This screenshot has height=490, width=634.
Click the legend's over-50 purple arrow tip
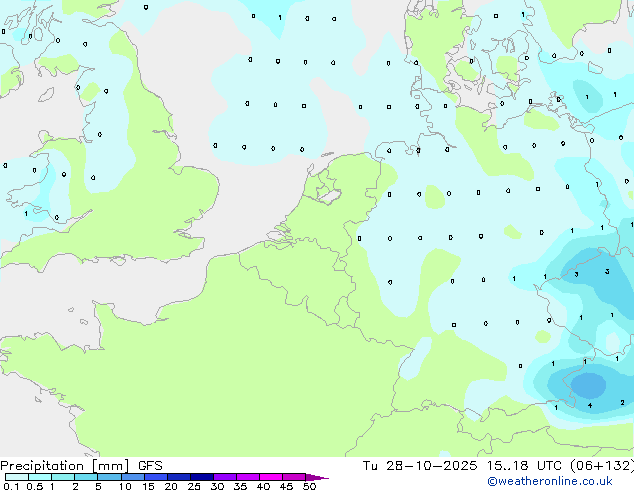point(317,477)
